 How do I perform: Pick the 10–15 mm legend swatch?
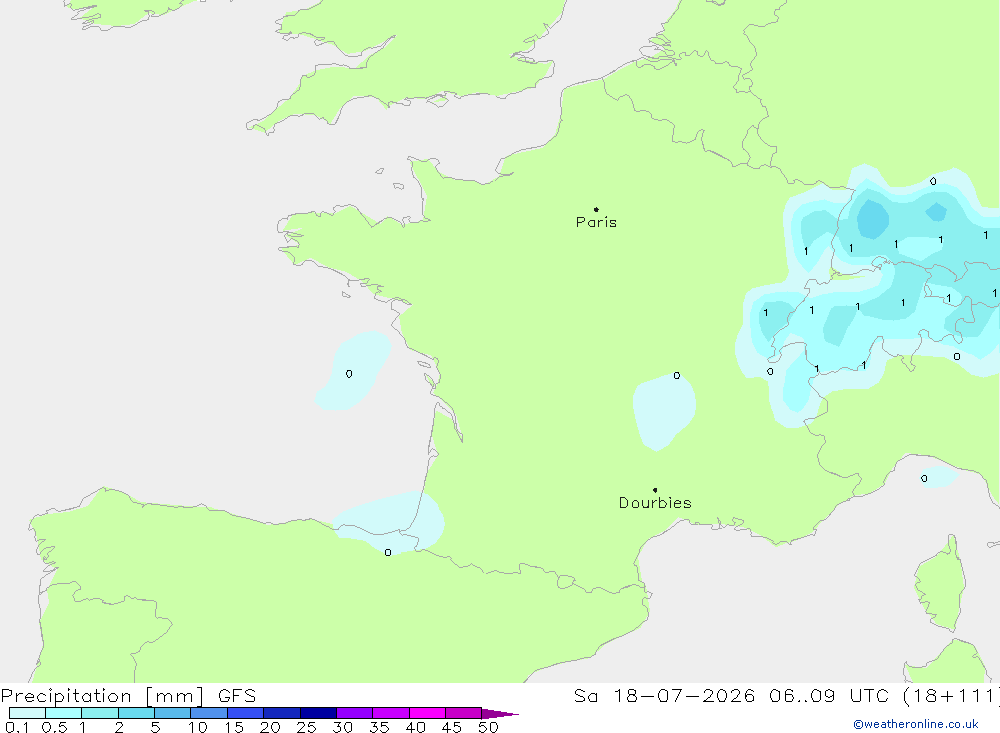click(x=209, y=713)
